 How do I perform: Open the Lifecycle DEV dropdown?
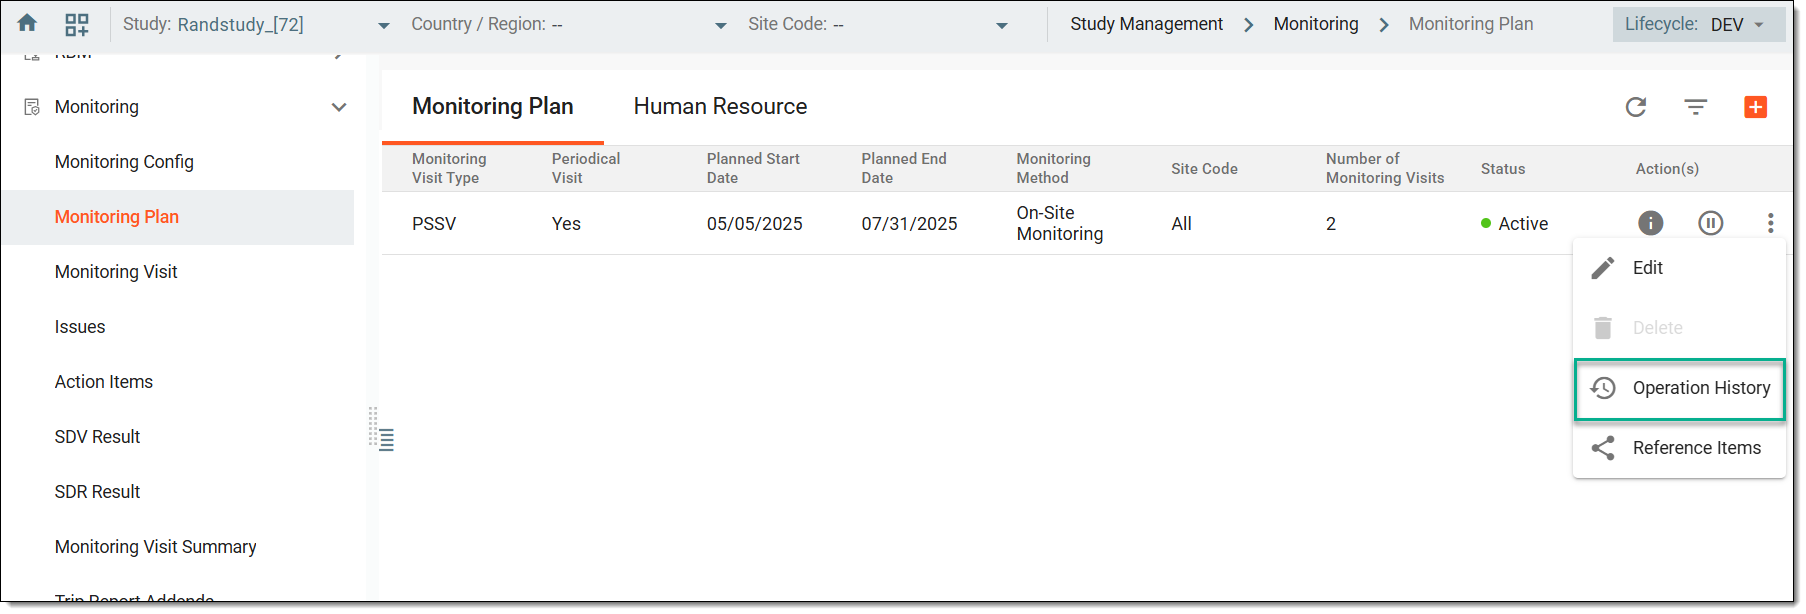(x=1699, y=25)
